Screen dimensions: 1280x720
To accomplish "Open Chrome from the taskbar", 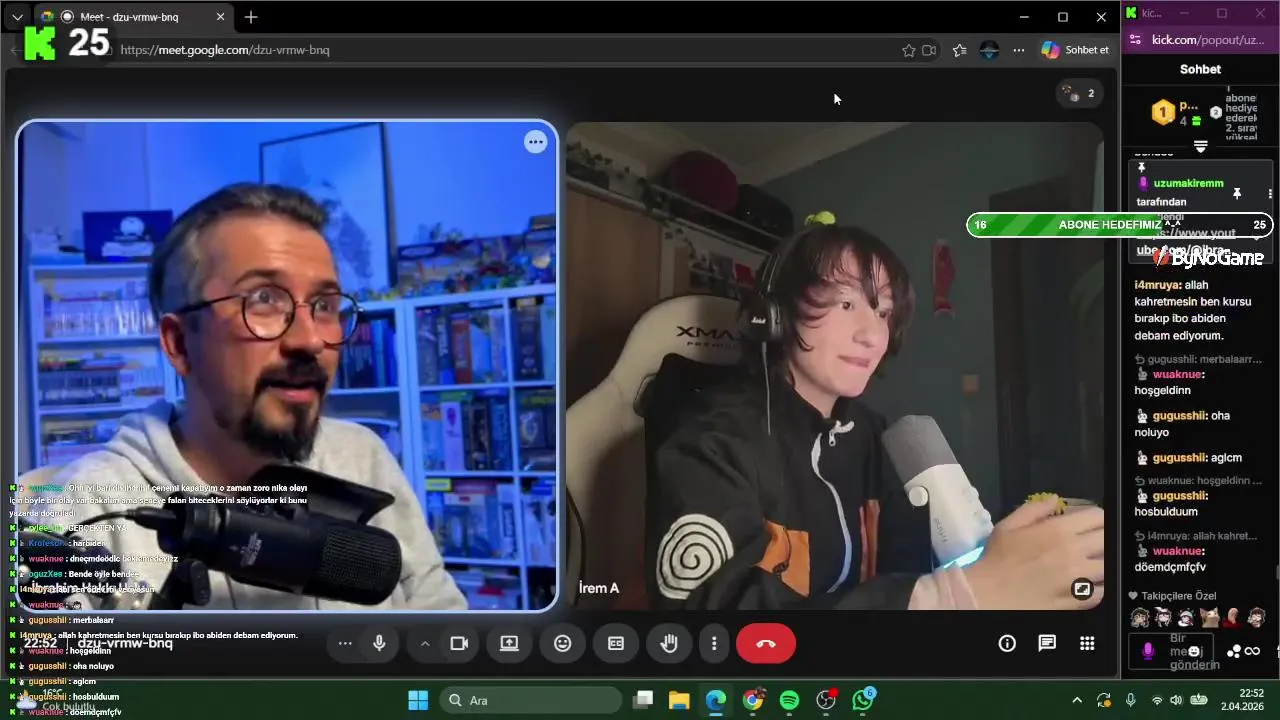I will [x=753, y=700].
